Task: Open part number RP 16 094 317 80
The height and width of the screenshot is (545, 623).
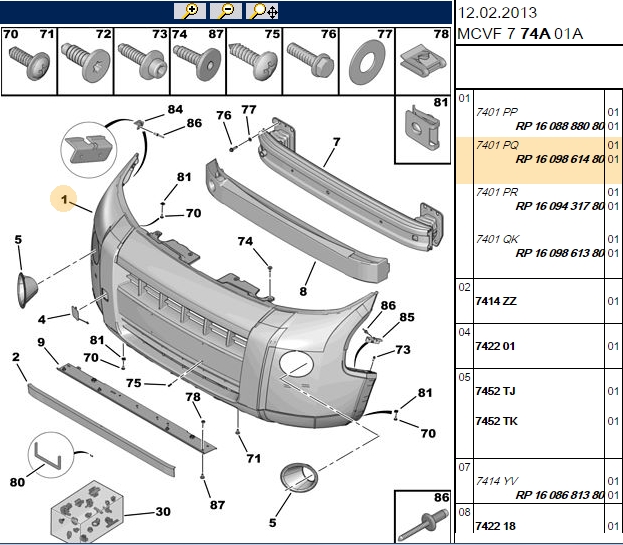Action: pyautogui.click(x=559, y=206)
